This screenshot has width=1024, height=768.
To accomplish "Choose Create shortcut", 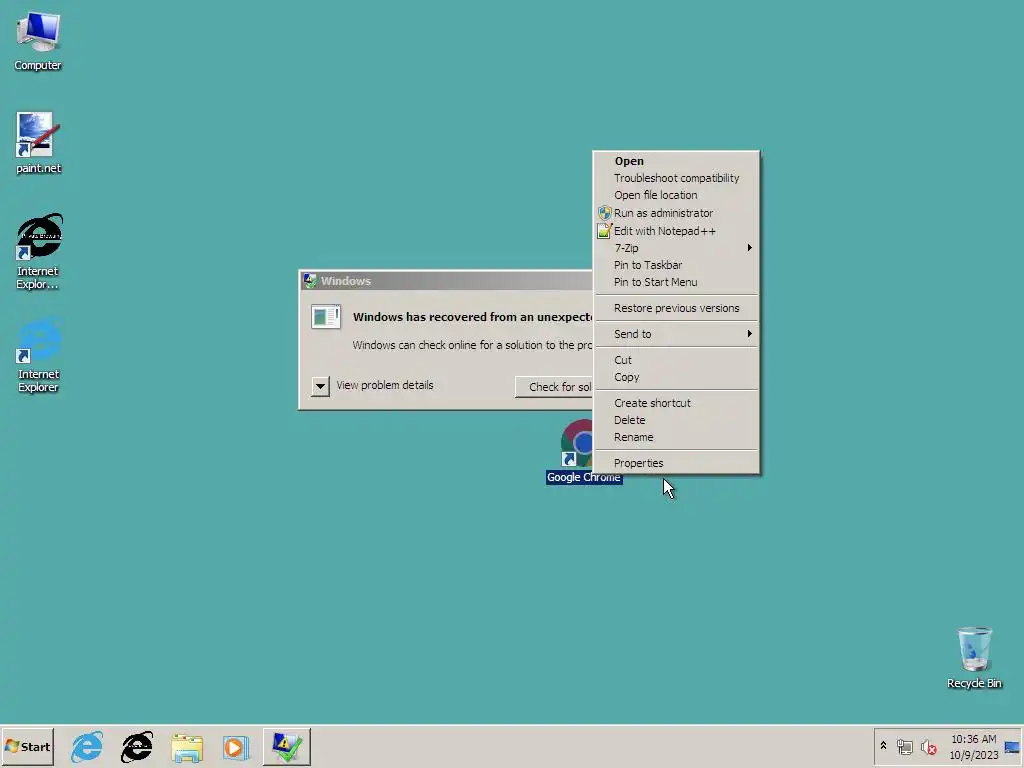I will click(676, 403).
